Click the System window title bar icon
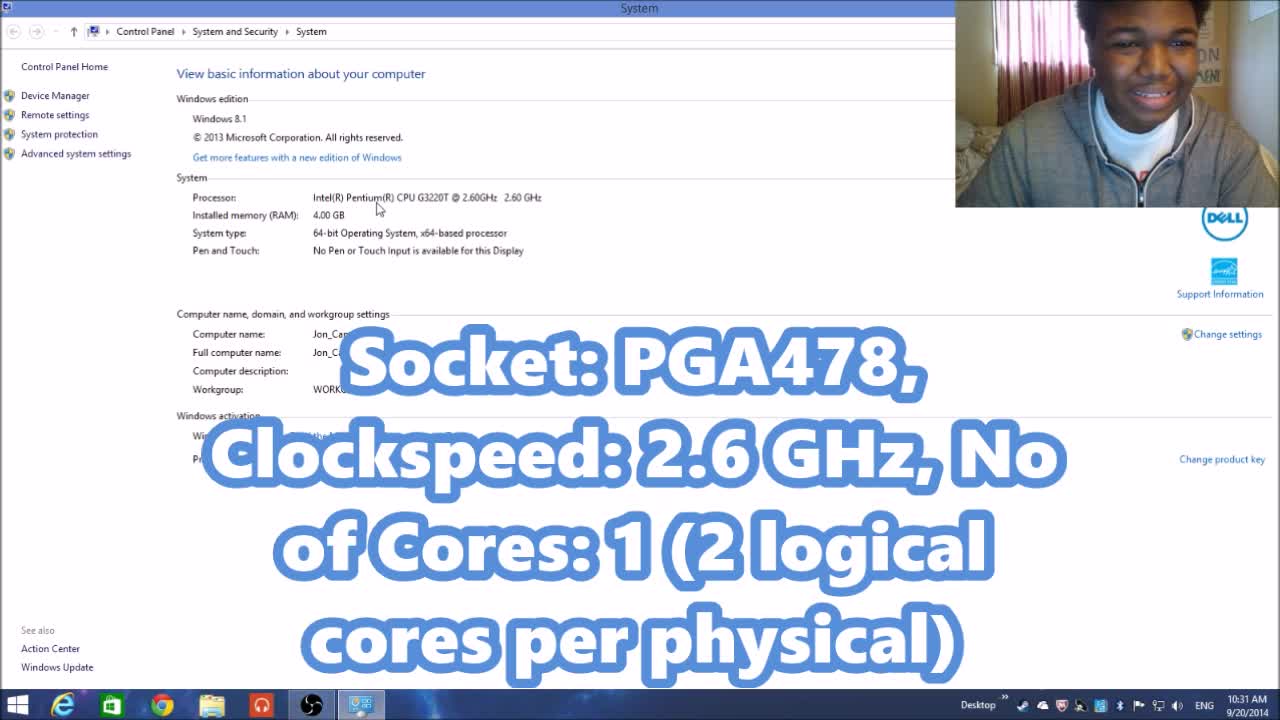The height and width of the screenshot is (720, 1280). pyautogui.click(x=7, y=8)
